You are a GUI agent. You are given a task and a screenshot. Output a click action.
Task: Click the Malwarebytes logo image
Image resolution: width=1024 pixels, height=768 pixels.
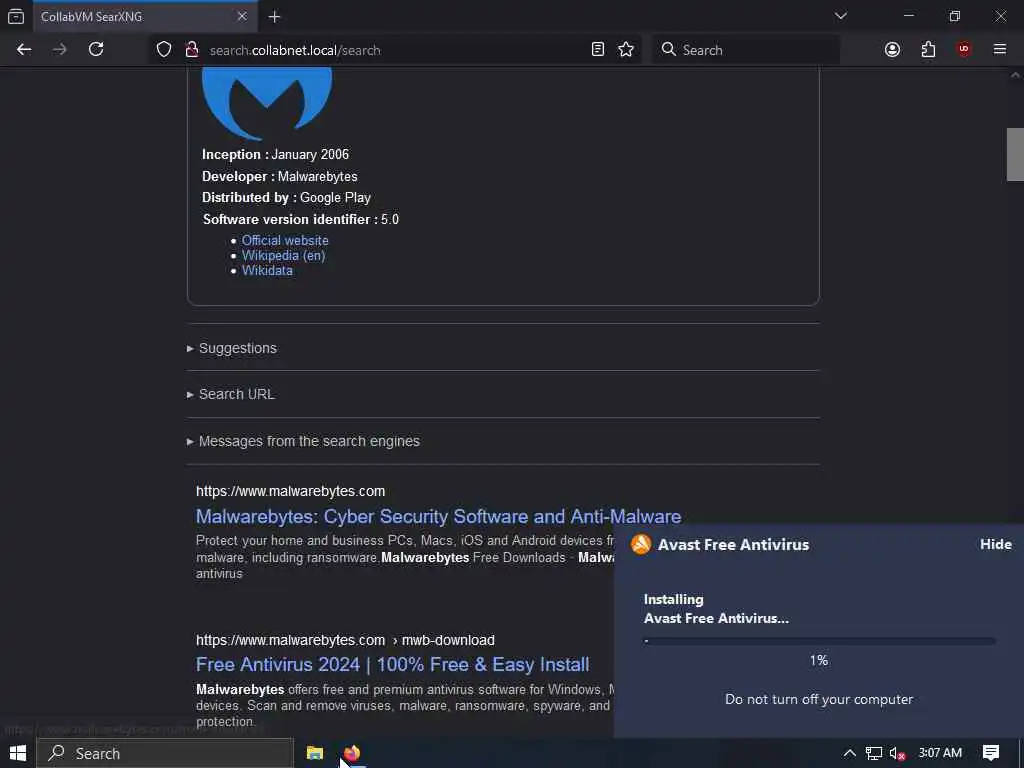[x=267, y=103]
